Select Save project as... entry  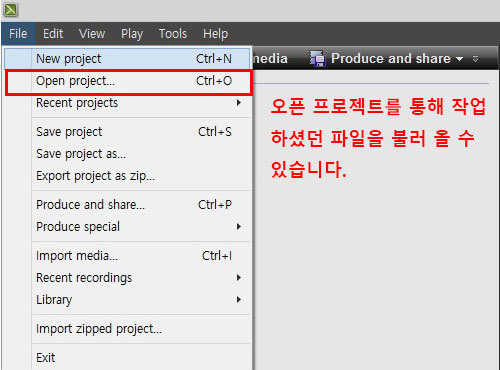pos(128,154)
